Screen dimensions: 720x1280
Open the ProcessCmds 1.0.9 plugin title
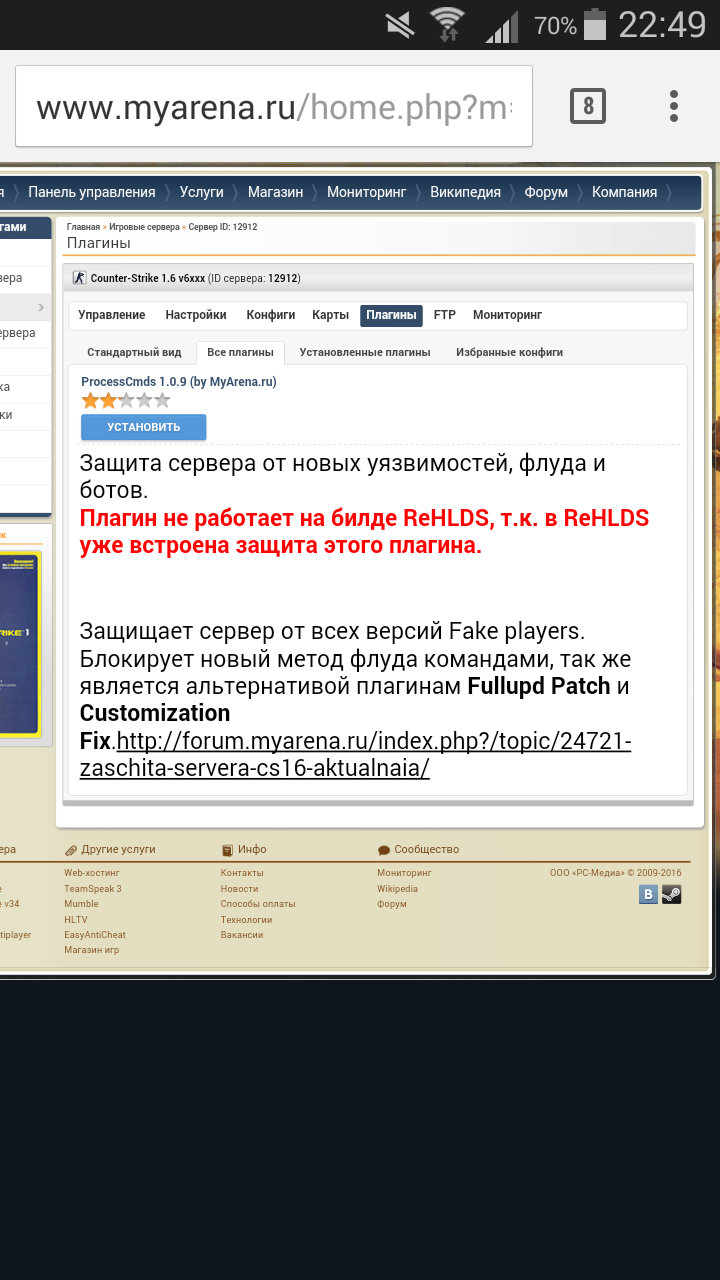[x=179, y=382]
